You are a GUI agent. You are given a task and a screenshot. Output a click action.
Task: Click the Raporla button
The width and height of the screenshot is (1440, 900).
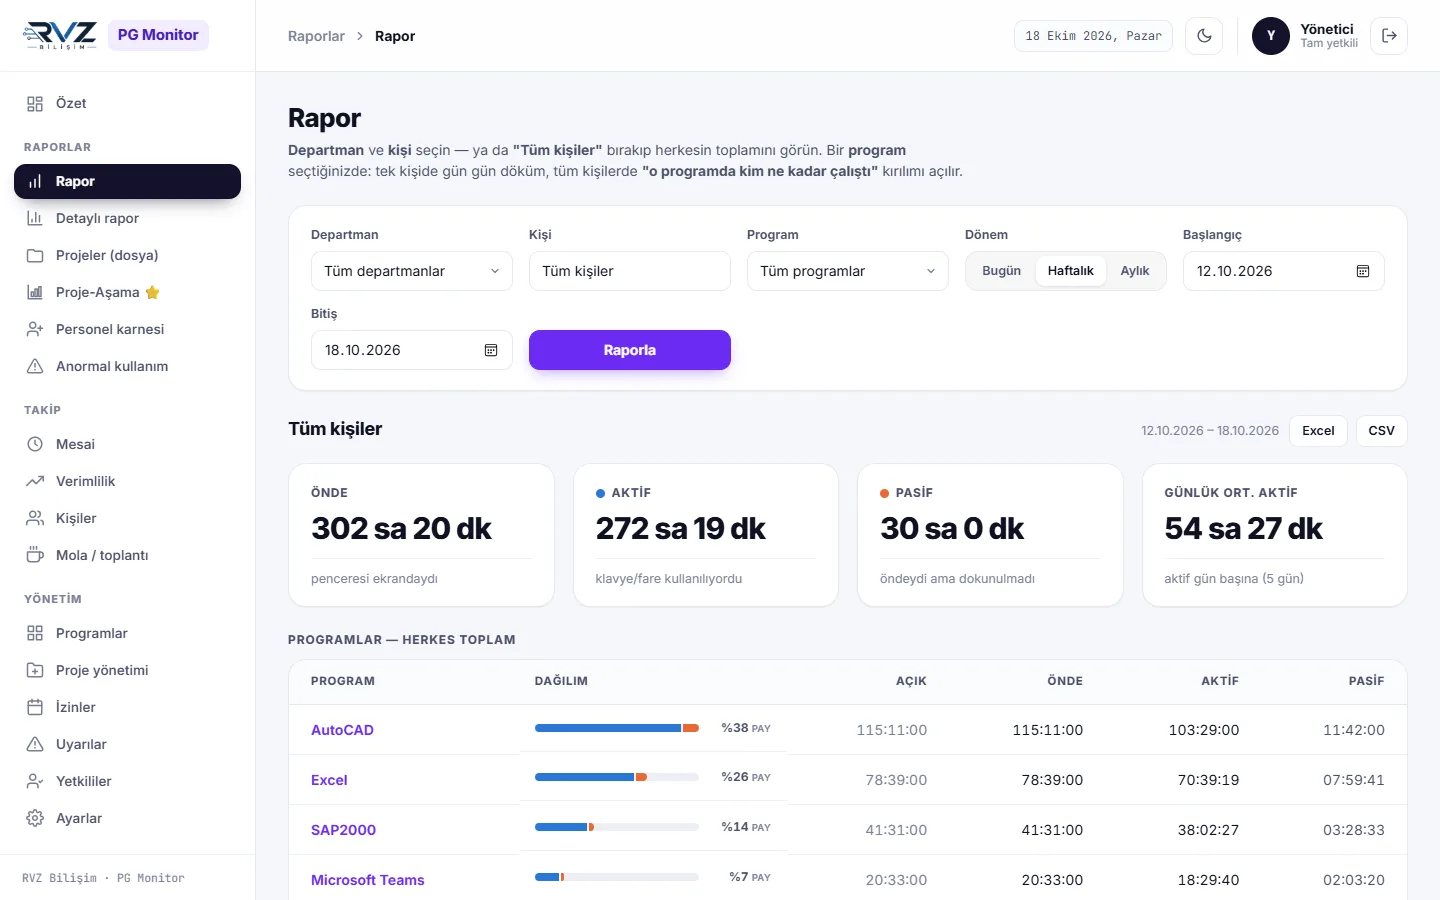[630, 350]
